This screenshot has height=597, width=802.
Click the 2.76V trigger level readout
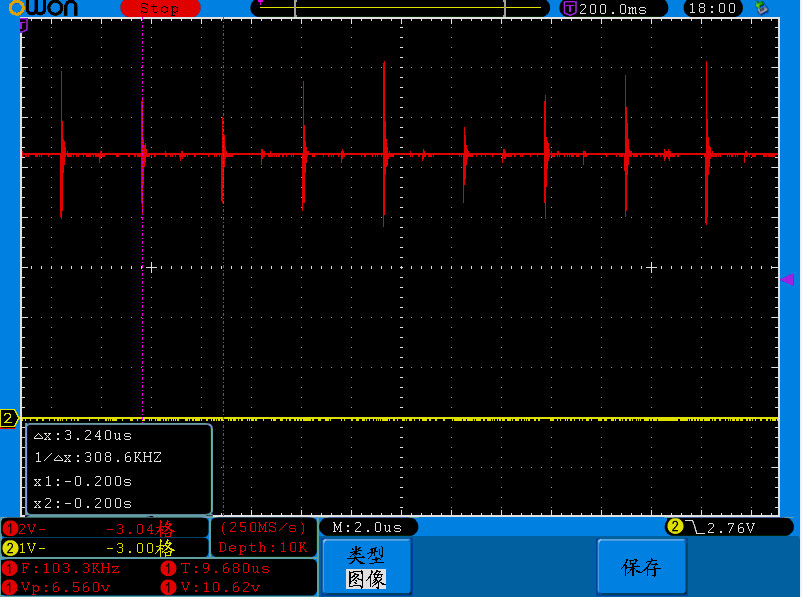tap(731, 528)
